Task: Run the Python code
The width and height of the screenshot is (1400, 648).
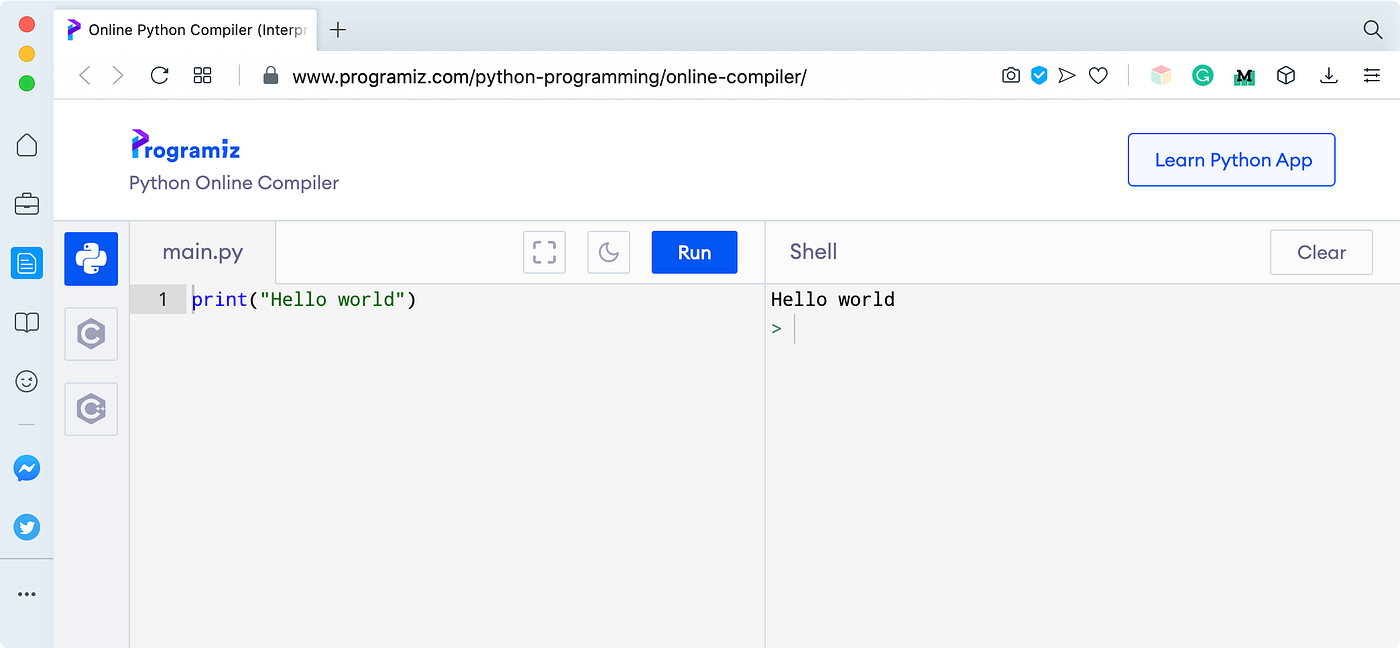Action: (694, 252)
